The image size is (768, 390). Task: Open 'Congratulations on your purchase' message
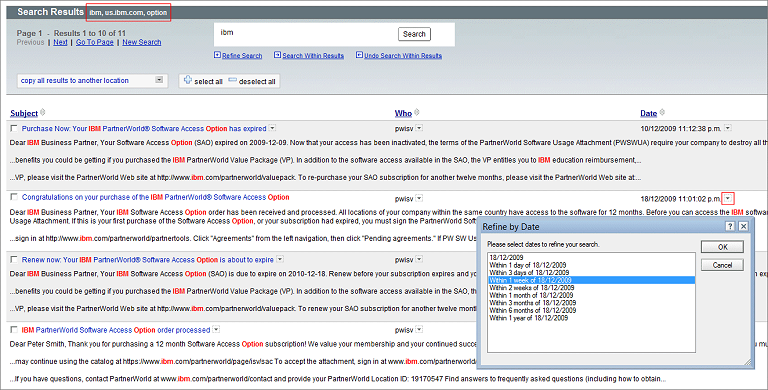[x=156, y=197]
